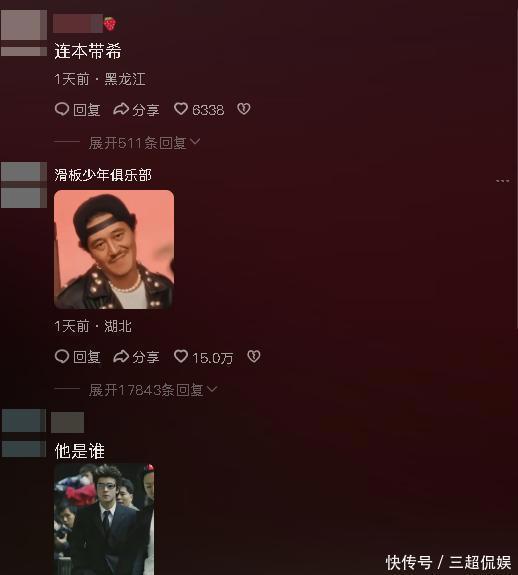Screen dimensions: 518x575
Task: Click the broken heart under 滑板少年俱乐部 comment
Action: (254, 356)
